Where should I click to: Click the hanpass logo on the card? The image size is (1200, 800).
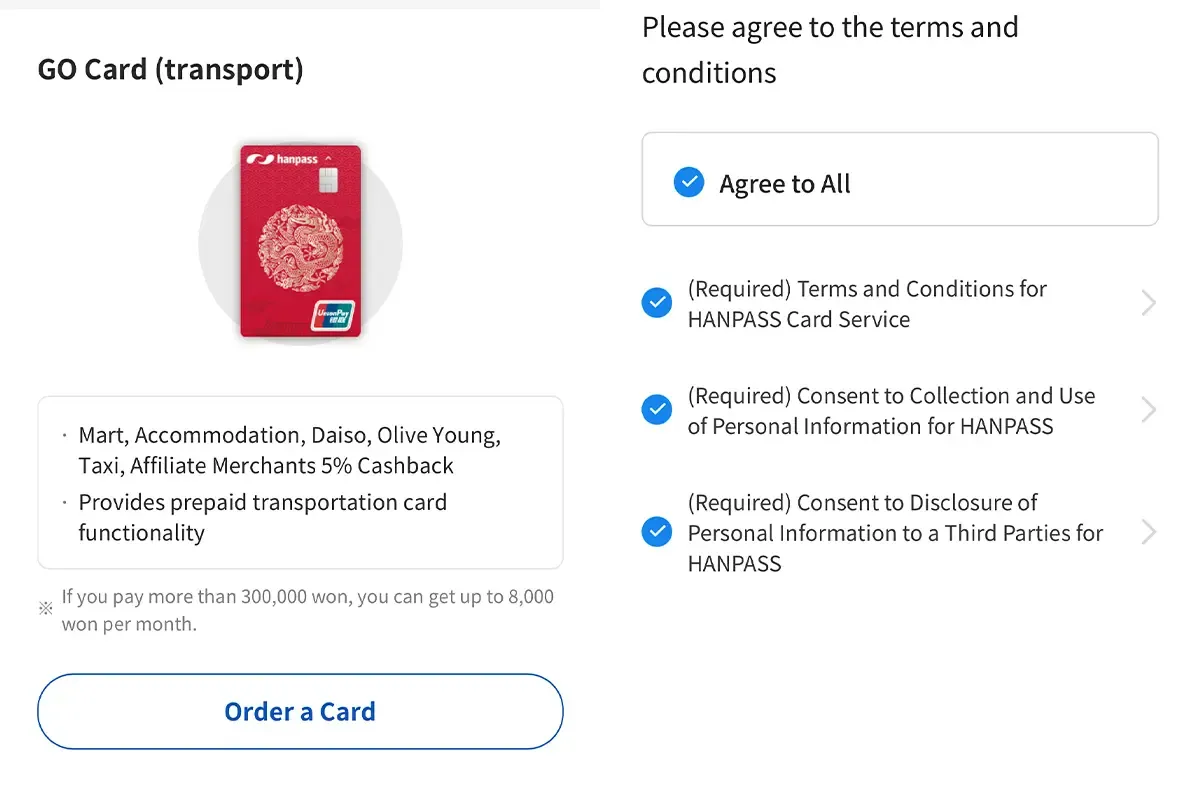284,159
